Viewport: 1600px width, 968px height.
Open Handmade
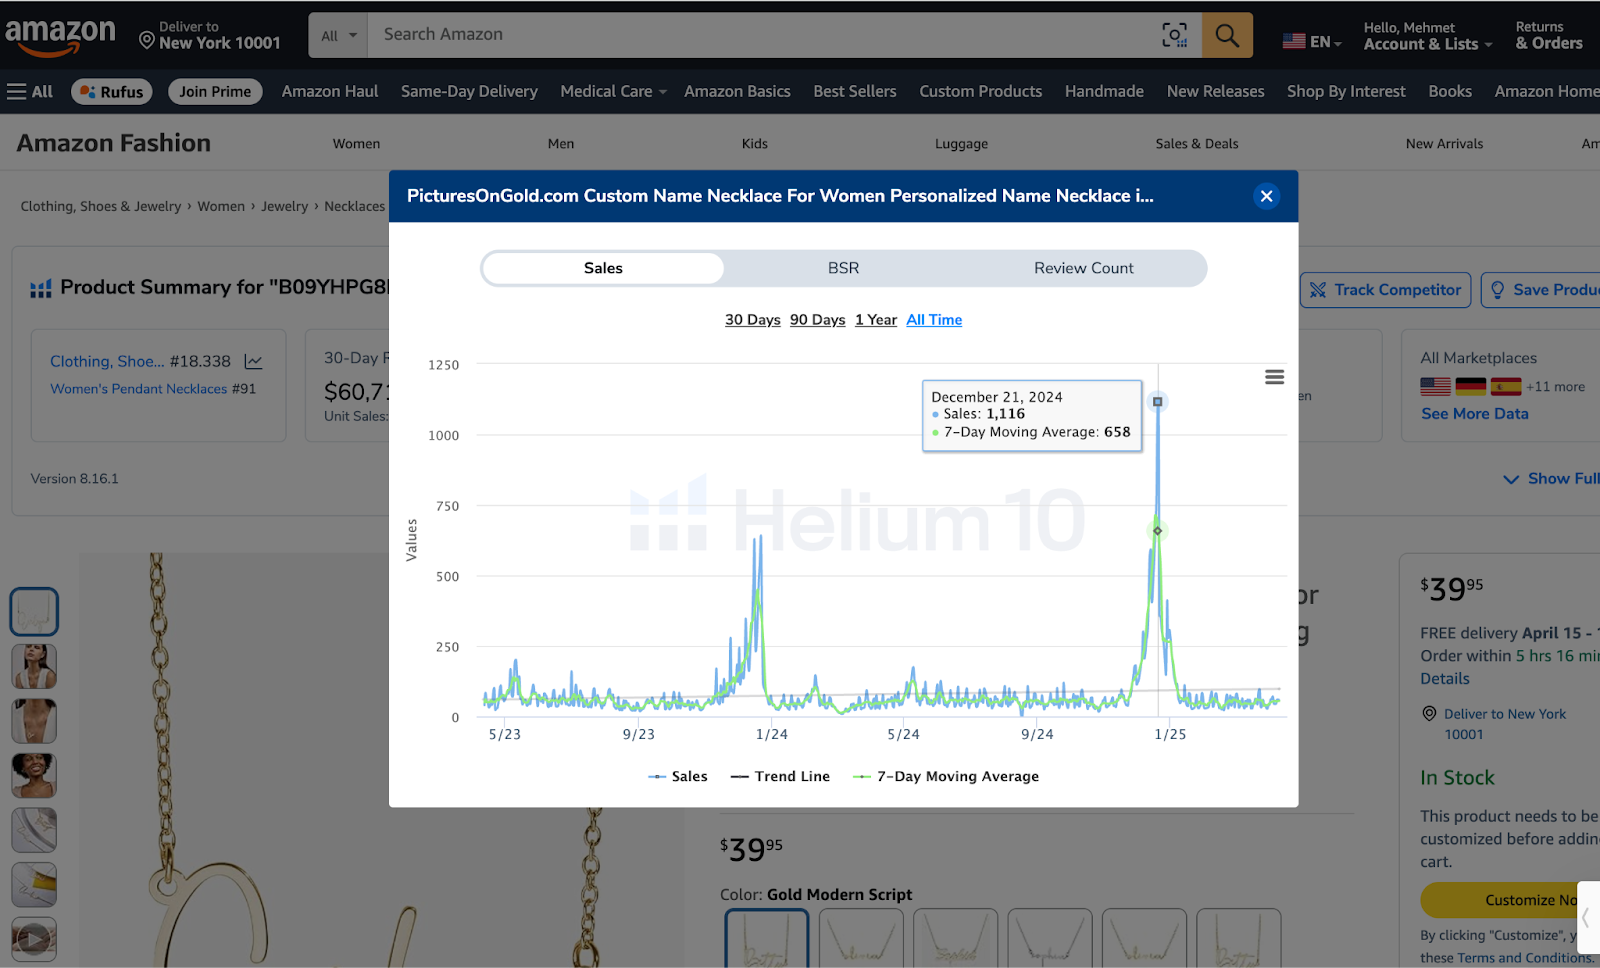tap(1104, 91)
